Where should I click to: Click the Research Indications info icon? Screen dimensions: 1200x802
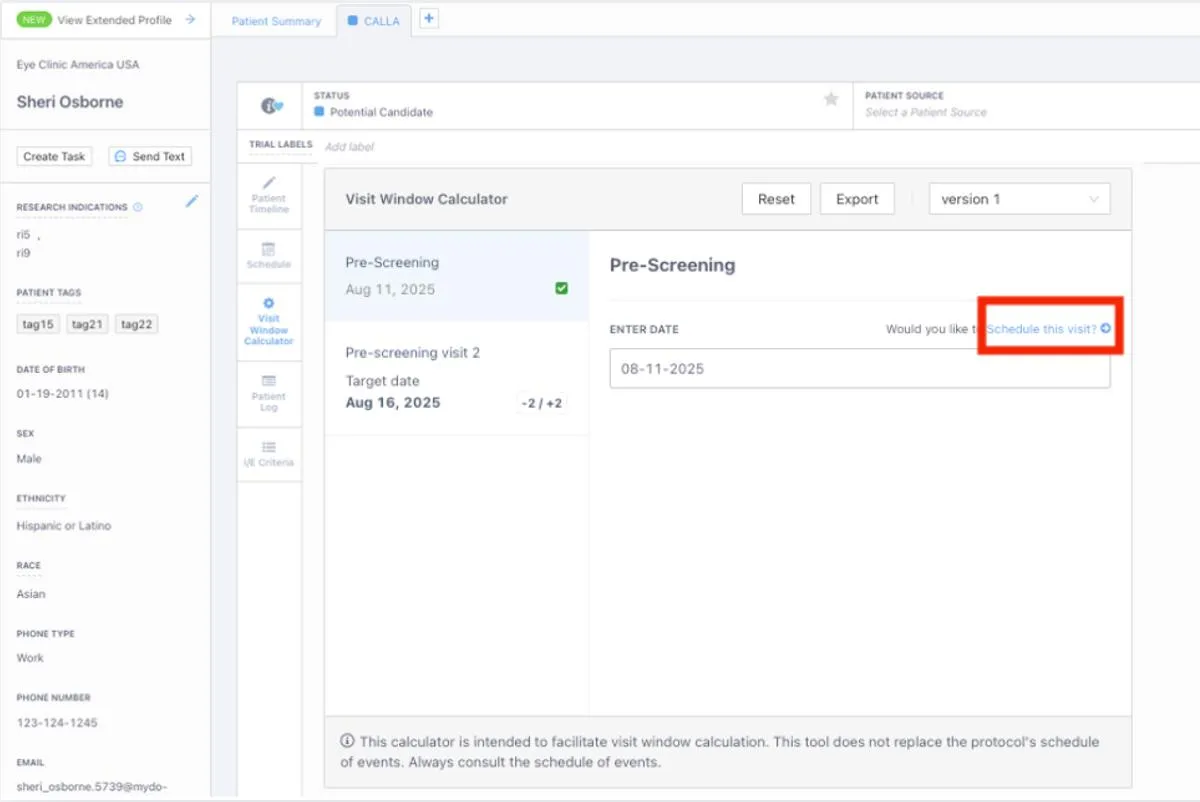[x=138, y=208]
